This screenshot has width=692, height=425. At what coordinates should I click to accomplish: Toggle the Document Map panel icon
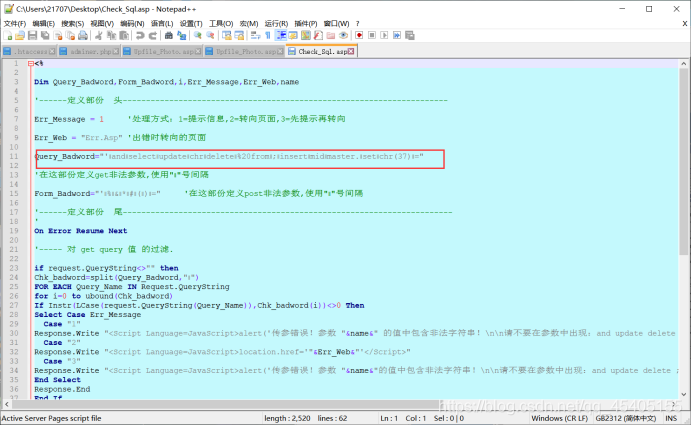coord(305,35)
